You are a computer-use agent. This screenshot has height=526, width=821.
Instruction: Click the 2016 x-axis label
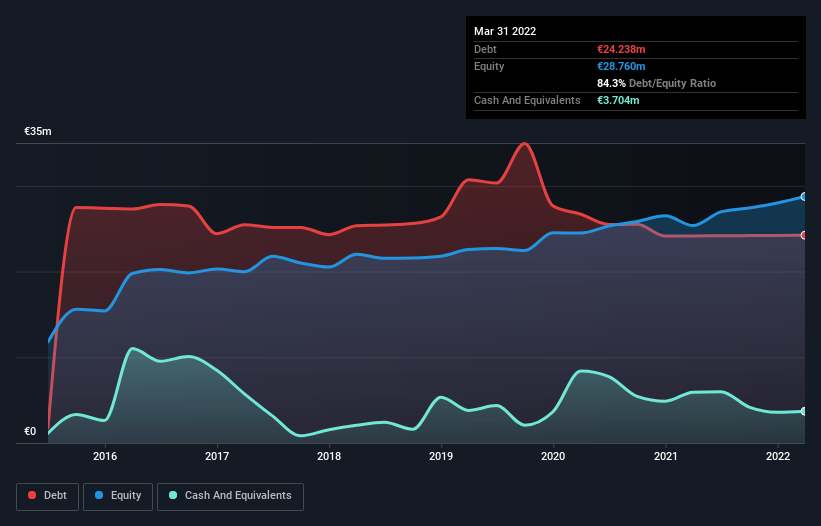pyautogui.click(x=105, y=456)
